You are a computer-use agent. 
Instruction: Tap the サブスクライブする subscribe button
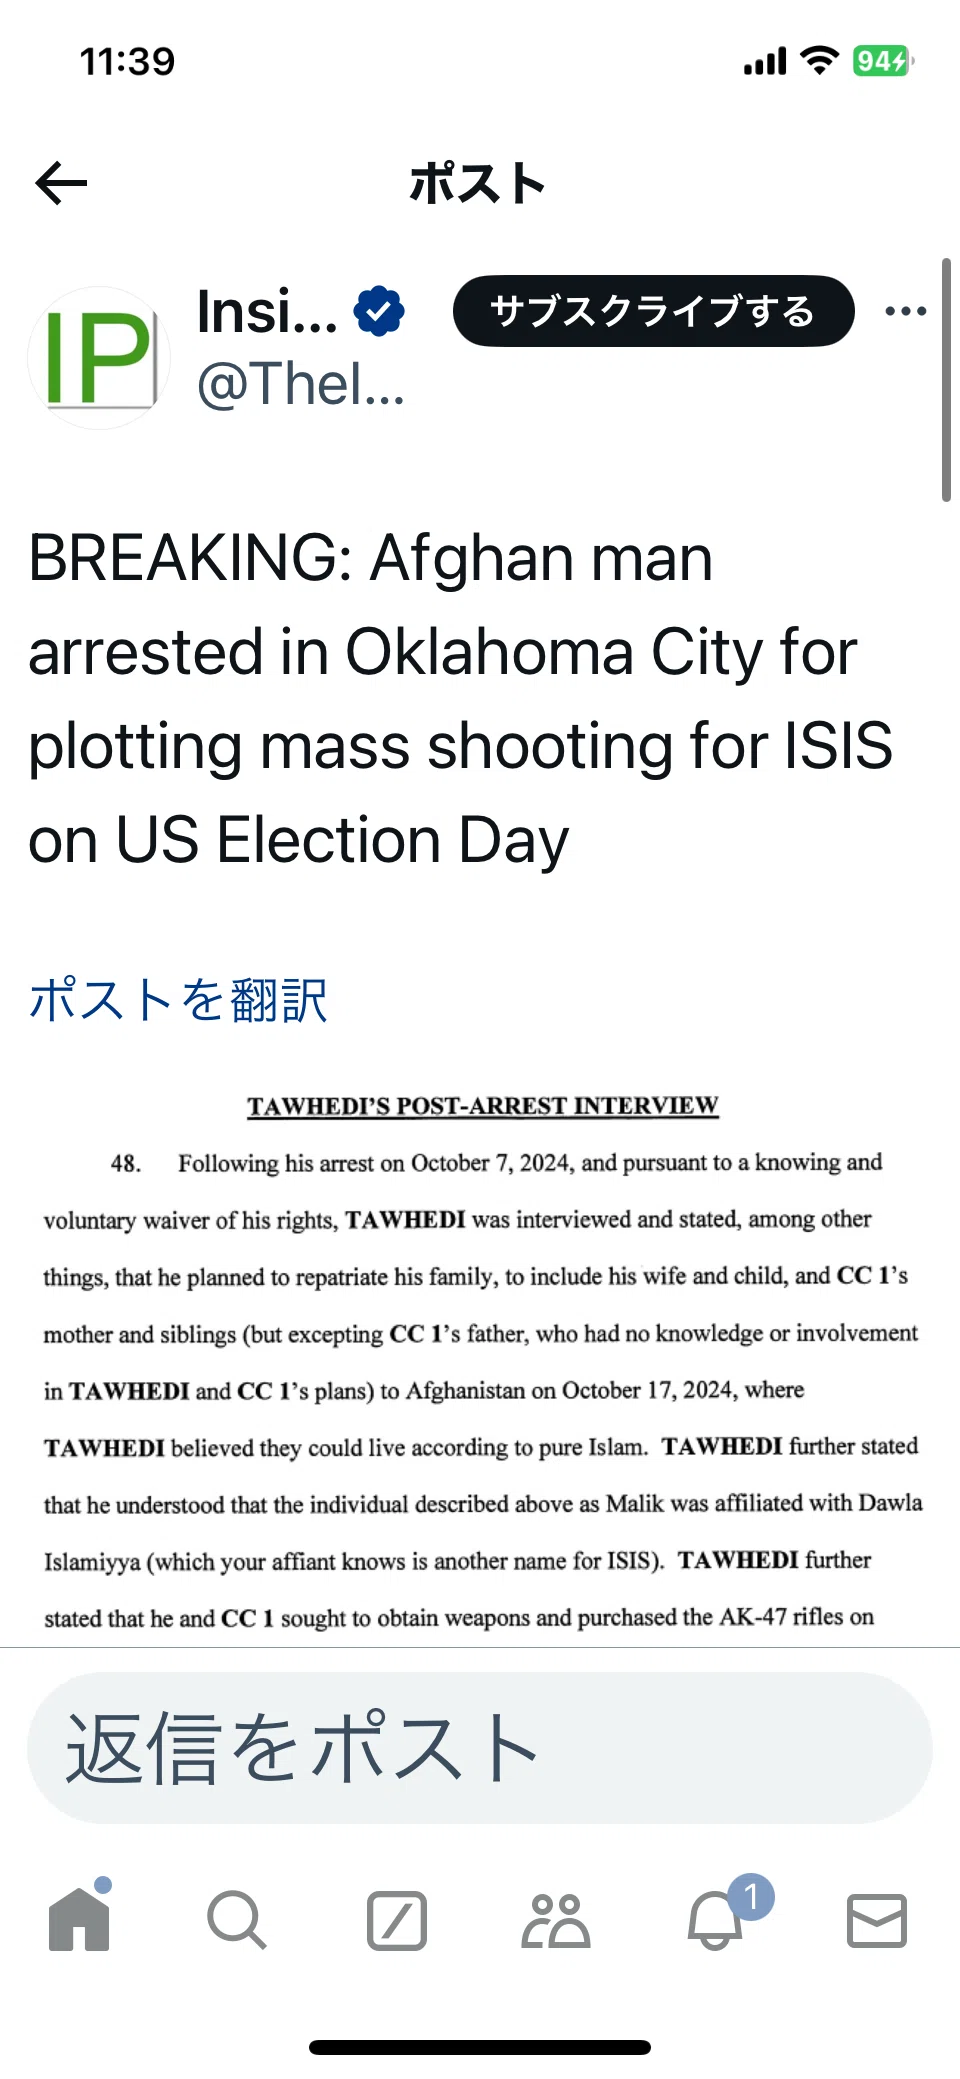point(654,311)
